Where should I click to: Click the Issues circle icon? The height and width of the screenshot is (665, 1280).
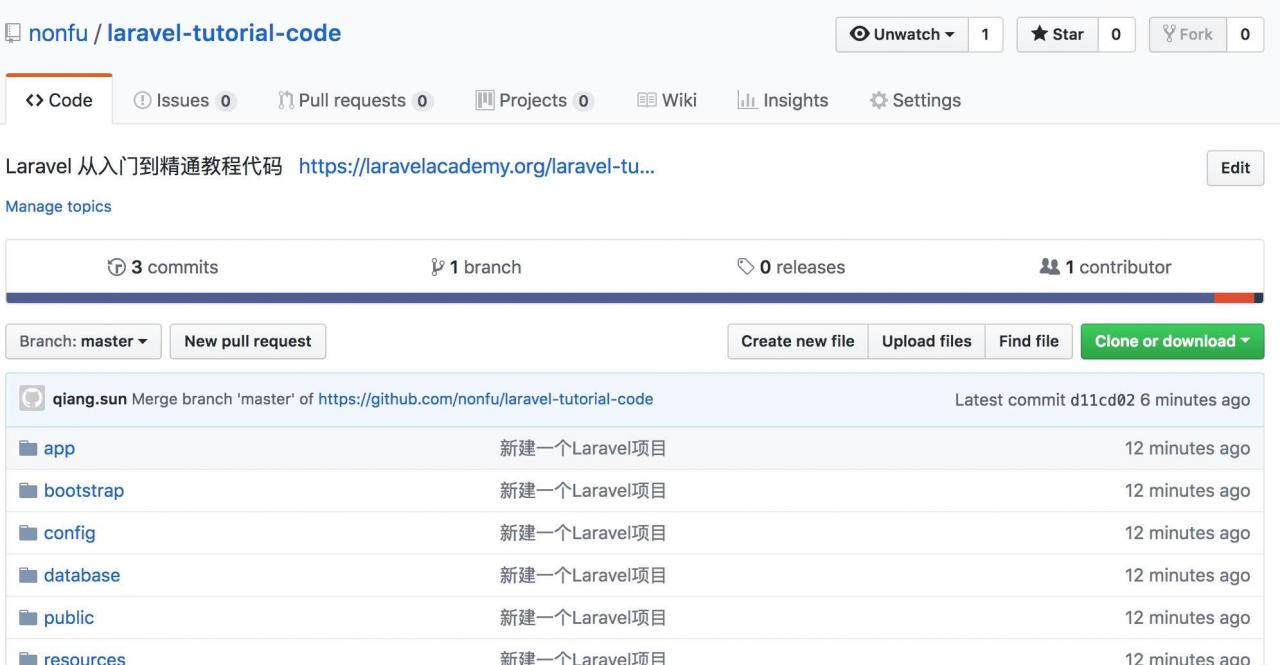(143, 100)
